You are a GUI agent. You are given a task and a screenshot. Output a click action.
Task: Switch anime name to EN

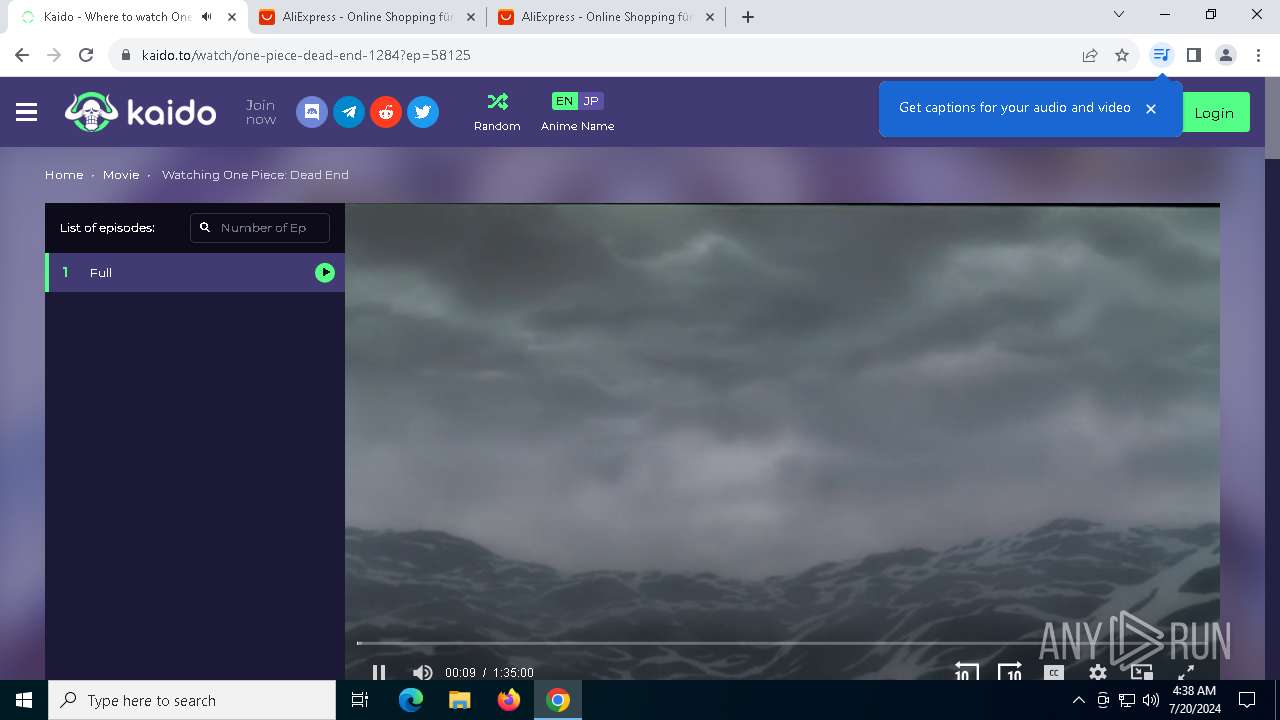(x=565, y=101)
